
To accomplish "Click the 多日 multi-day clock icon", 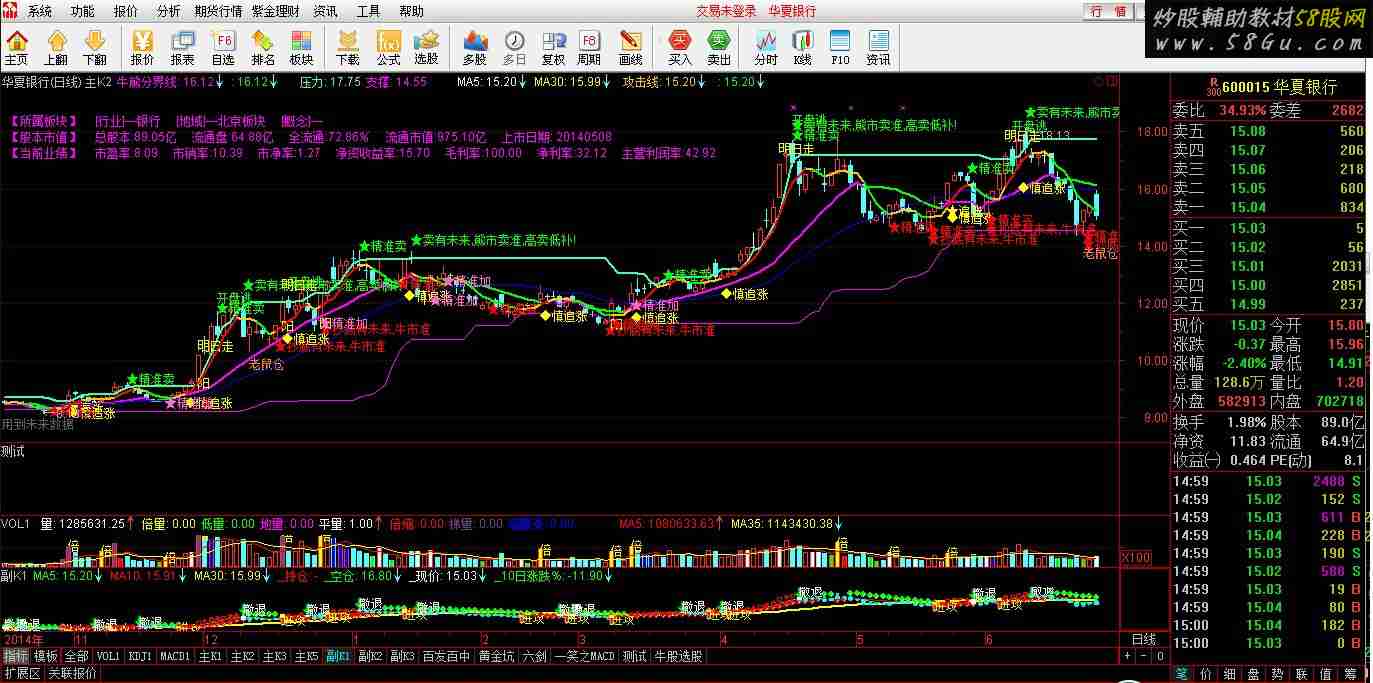I will click(x=514, y=47).
